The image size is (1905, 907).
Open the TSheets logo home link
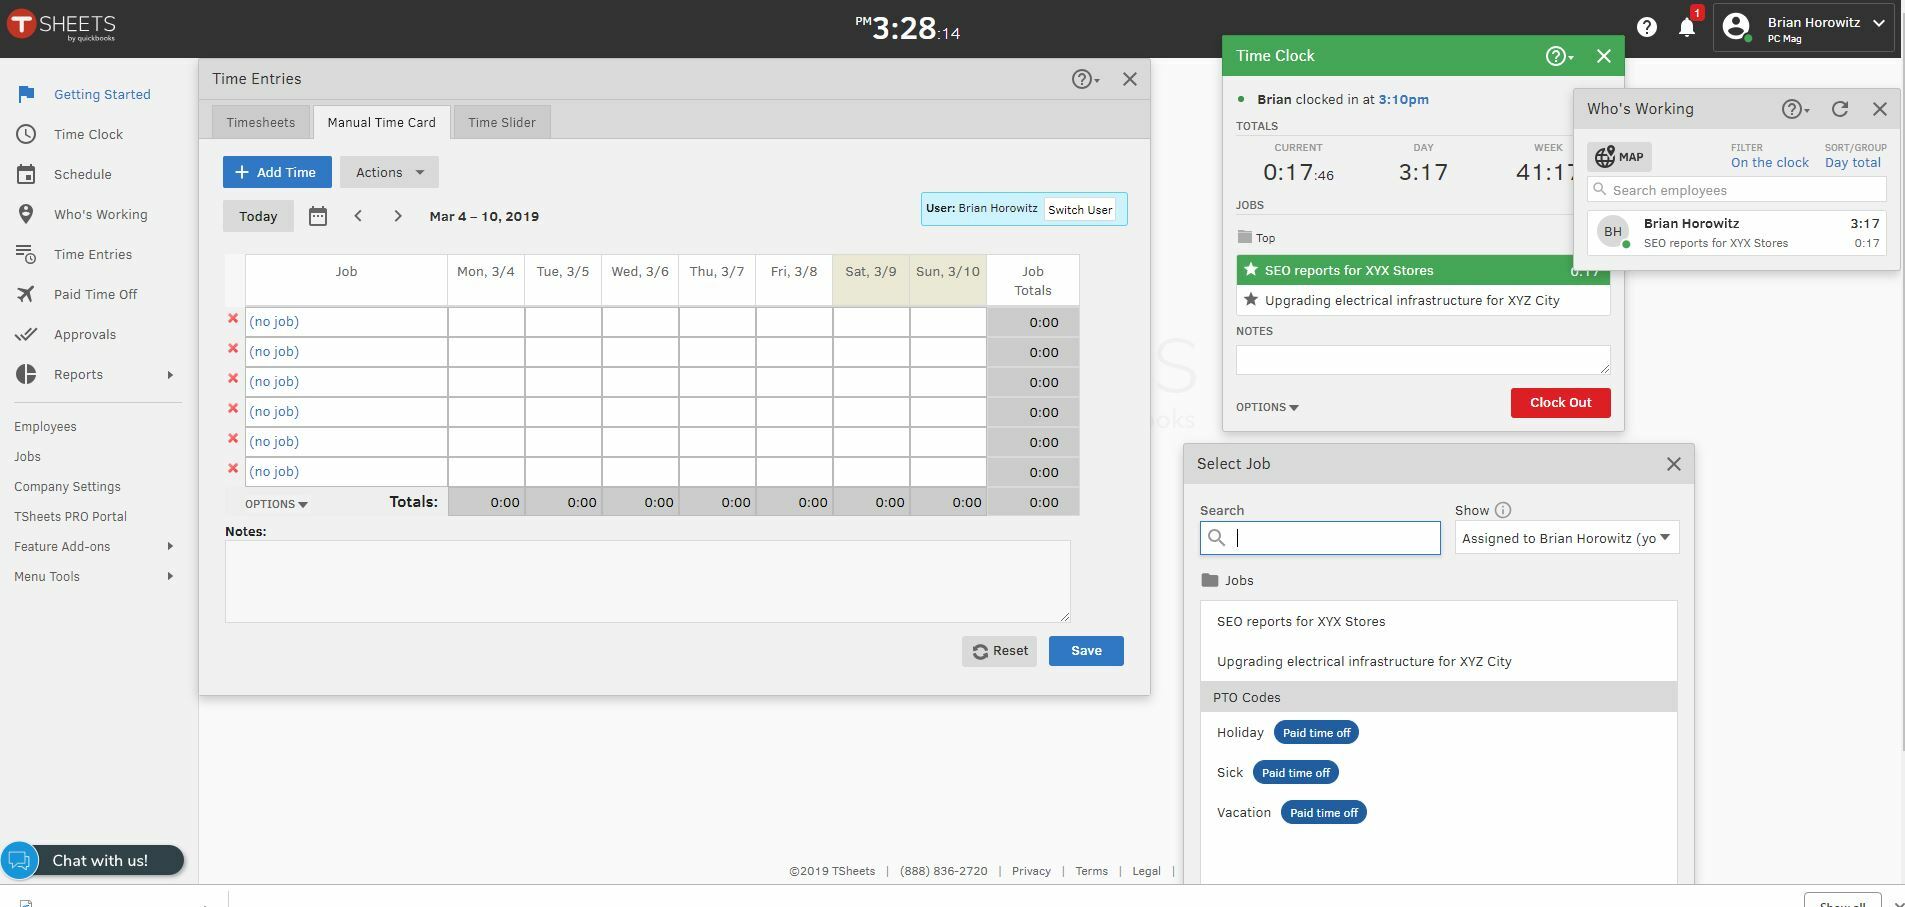pos(62,26)
